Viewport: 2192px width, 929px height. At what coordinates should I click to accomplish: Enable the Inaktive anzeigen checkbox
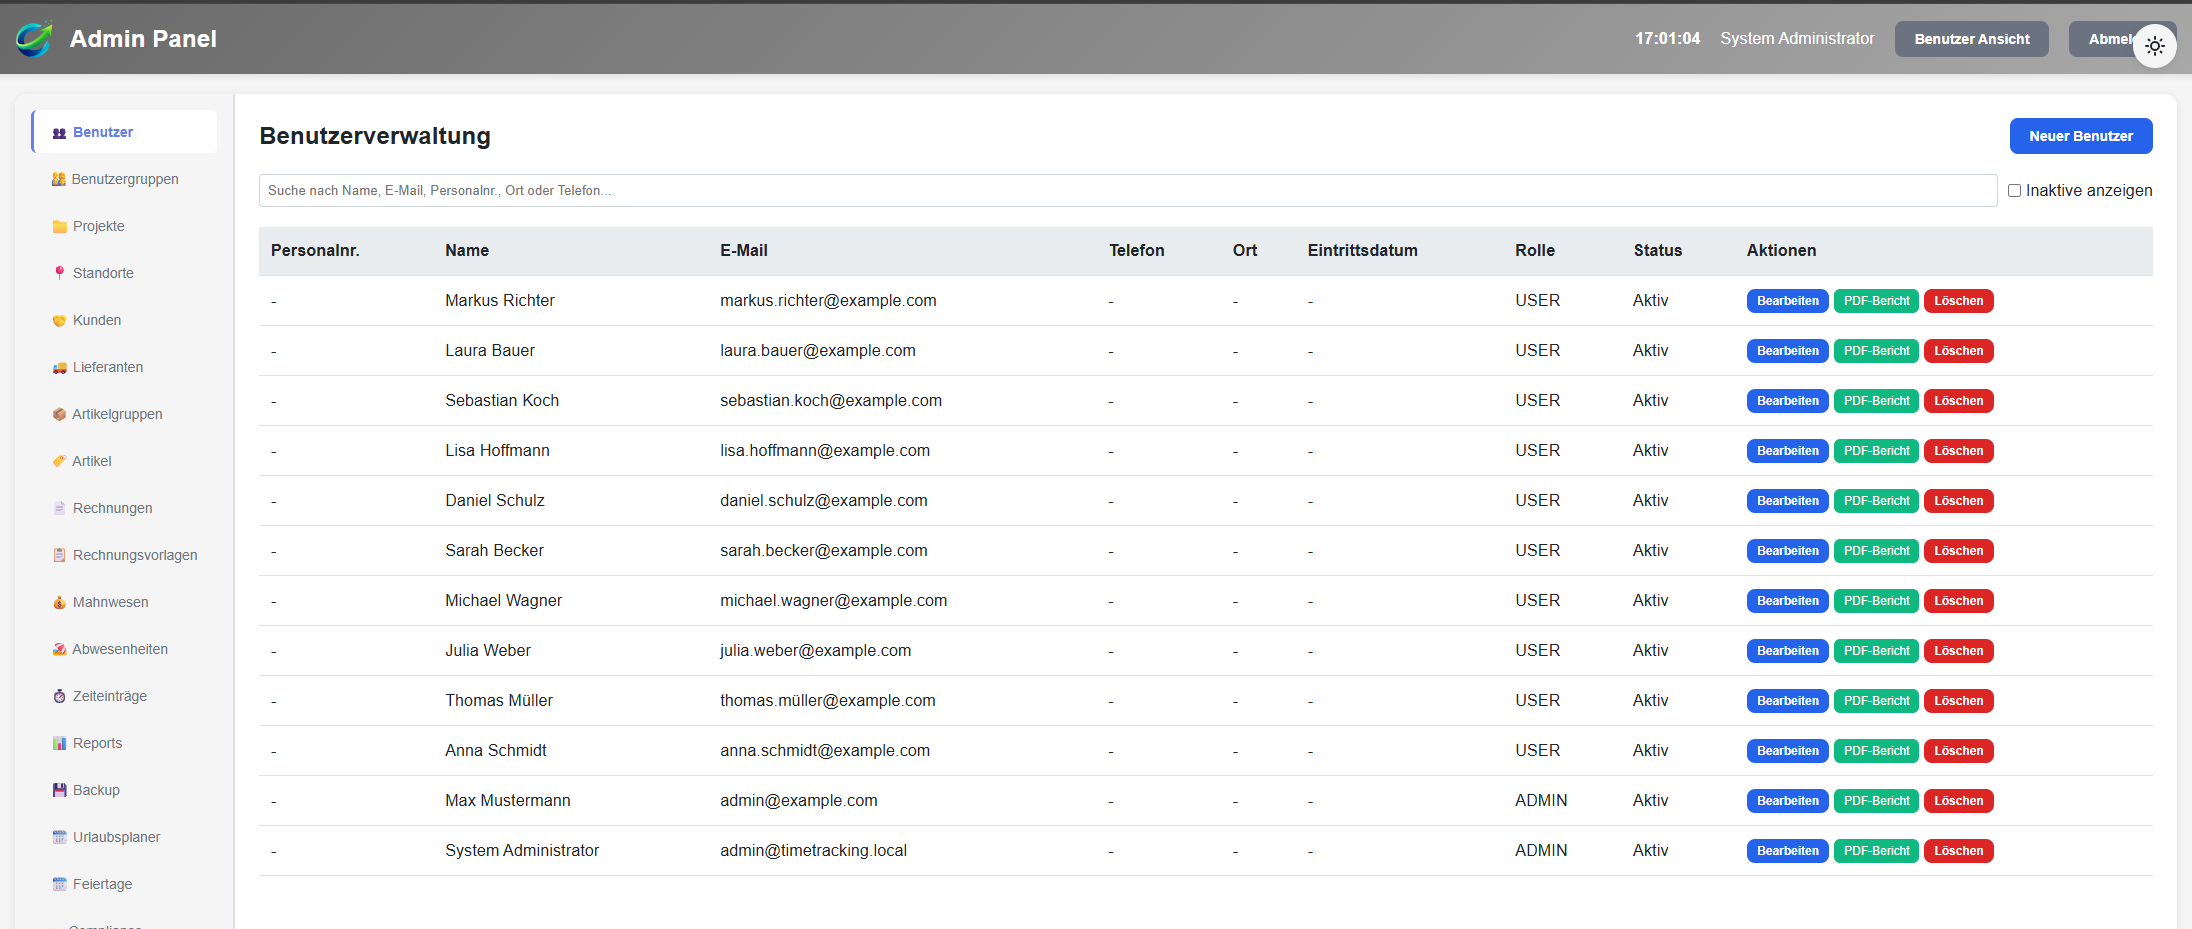pyautogui.click(x=2014, y=191)
